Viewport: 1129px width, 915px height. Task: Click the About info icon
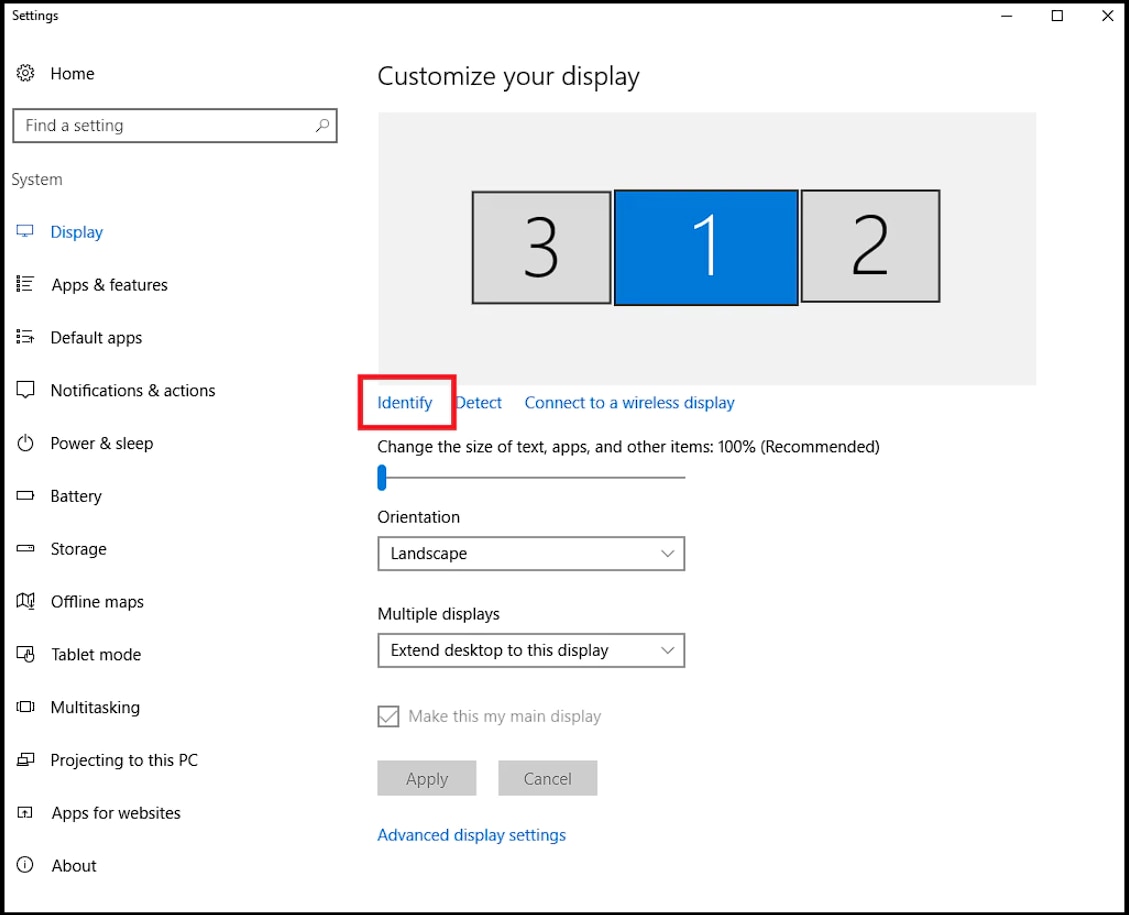[25, 865]
